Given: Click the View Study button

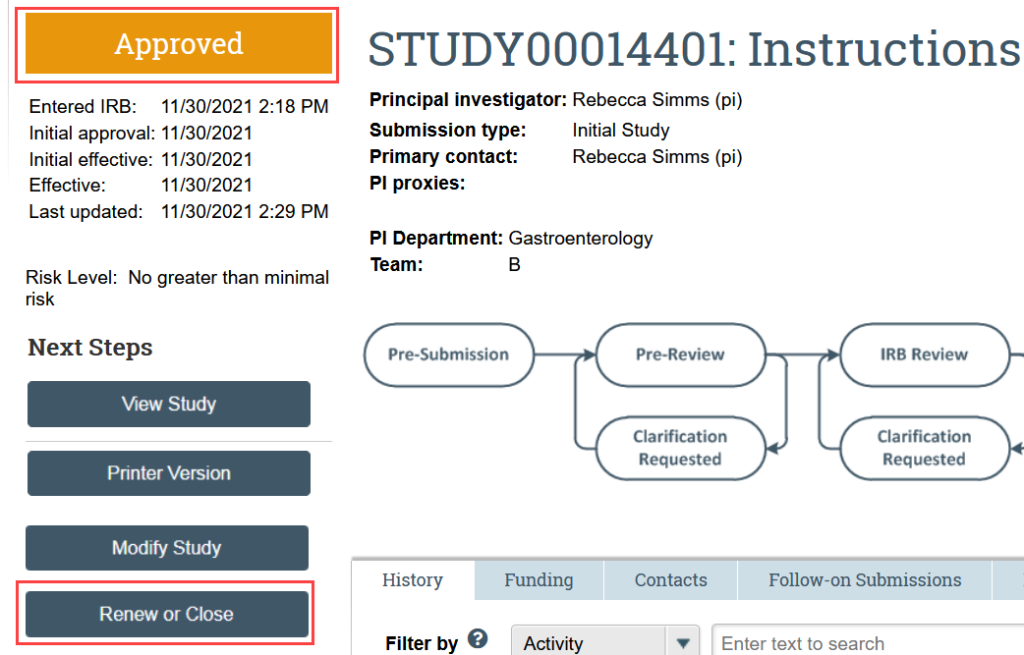Looking at the screenshot, I should (168, 404).
